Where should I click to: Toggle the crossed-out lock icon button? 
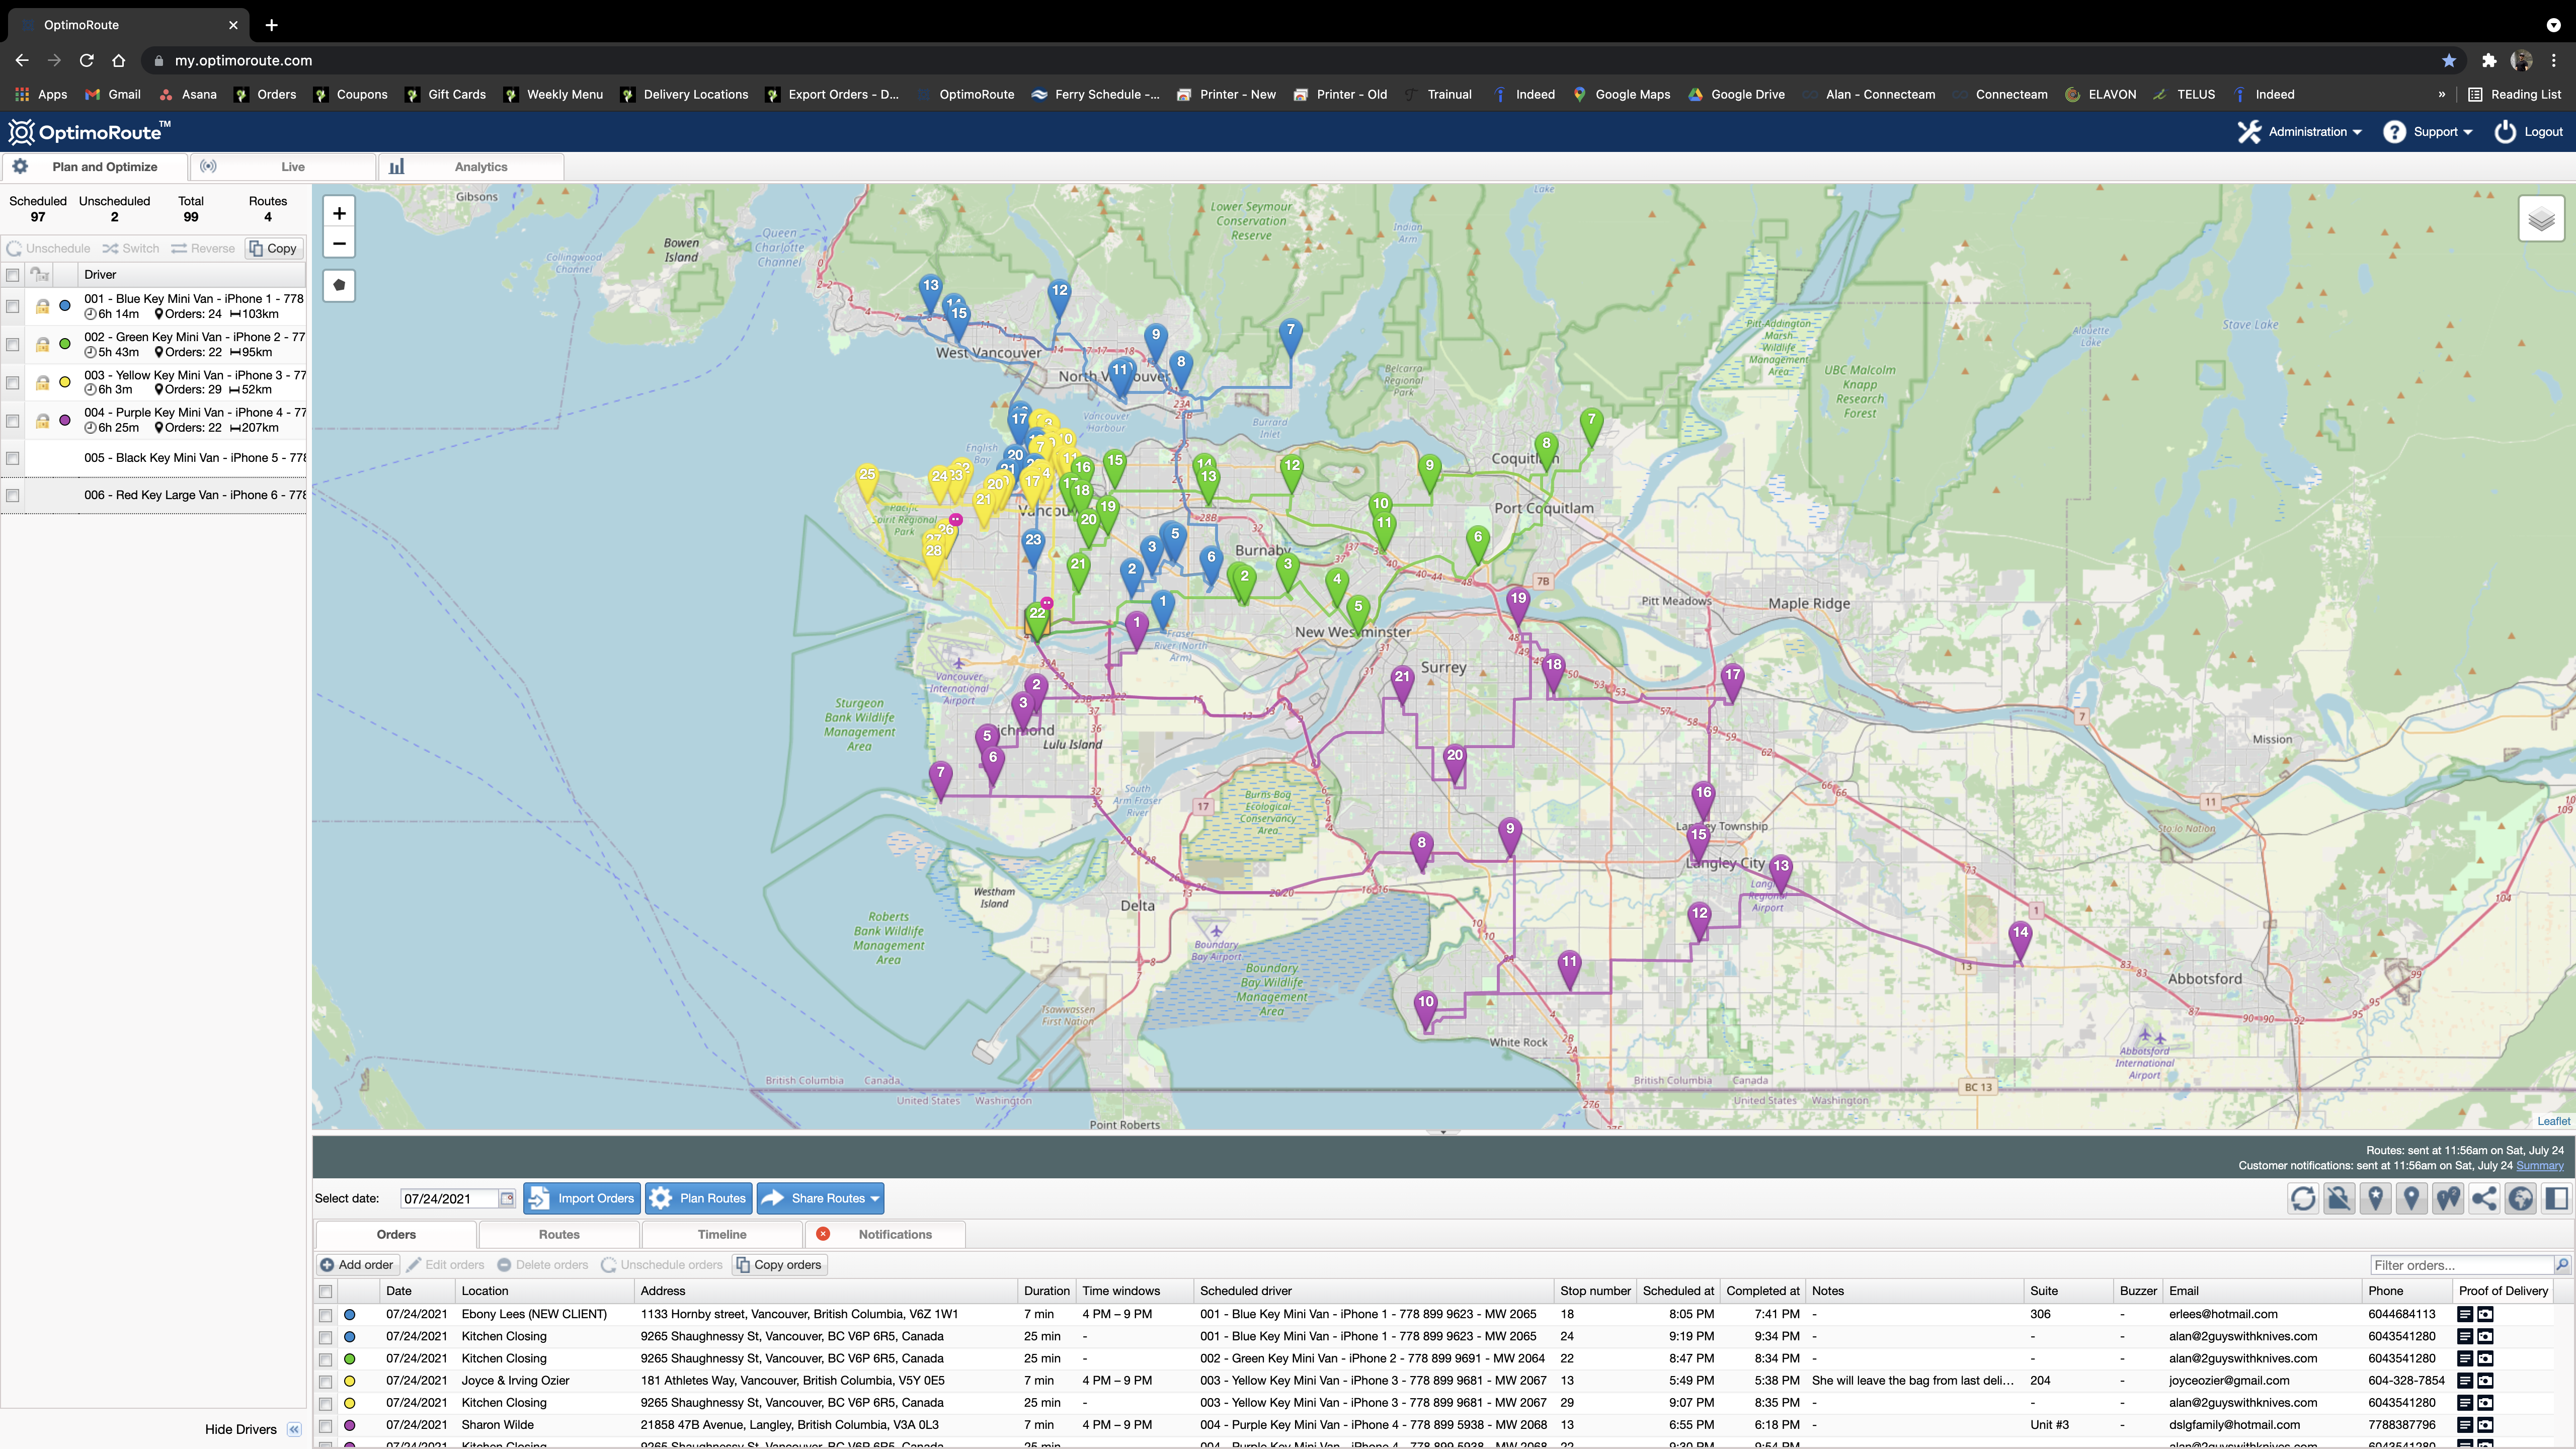[x=2339, y=1198]
